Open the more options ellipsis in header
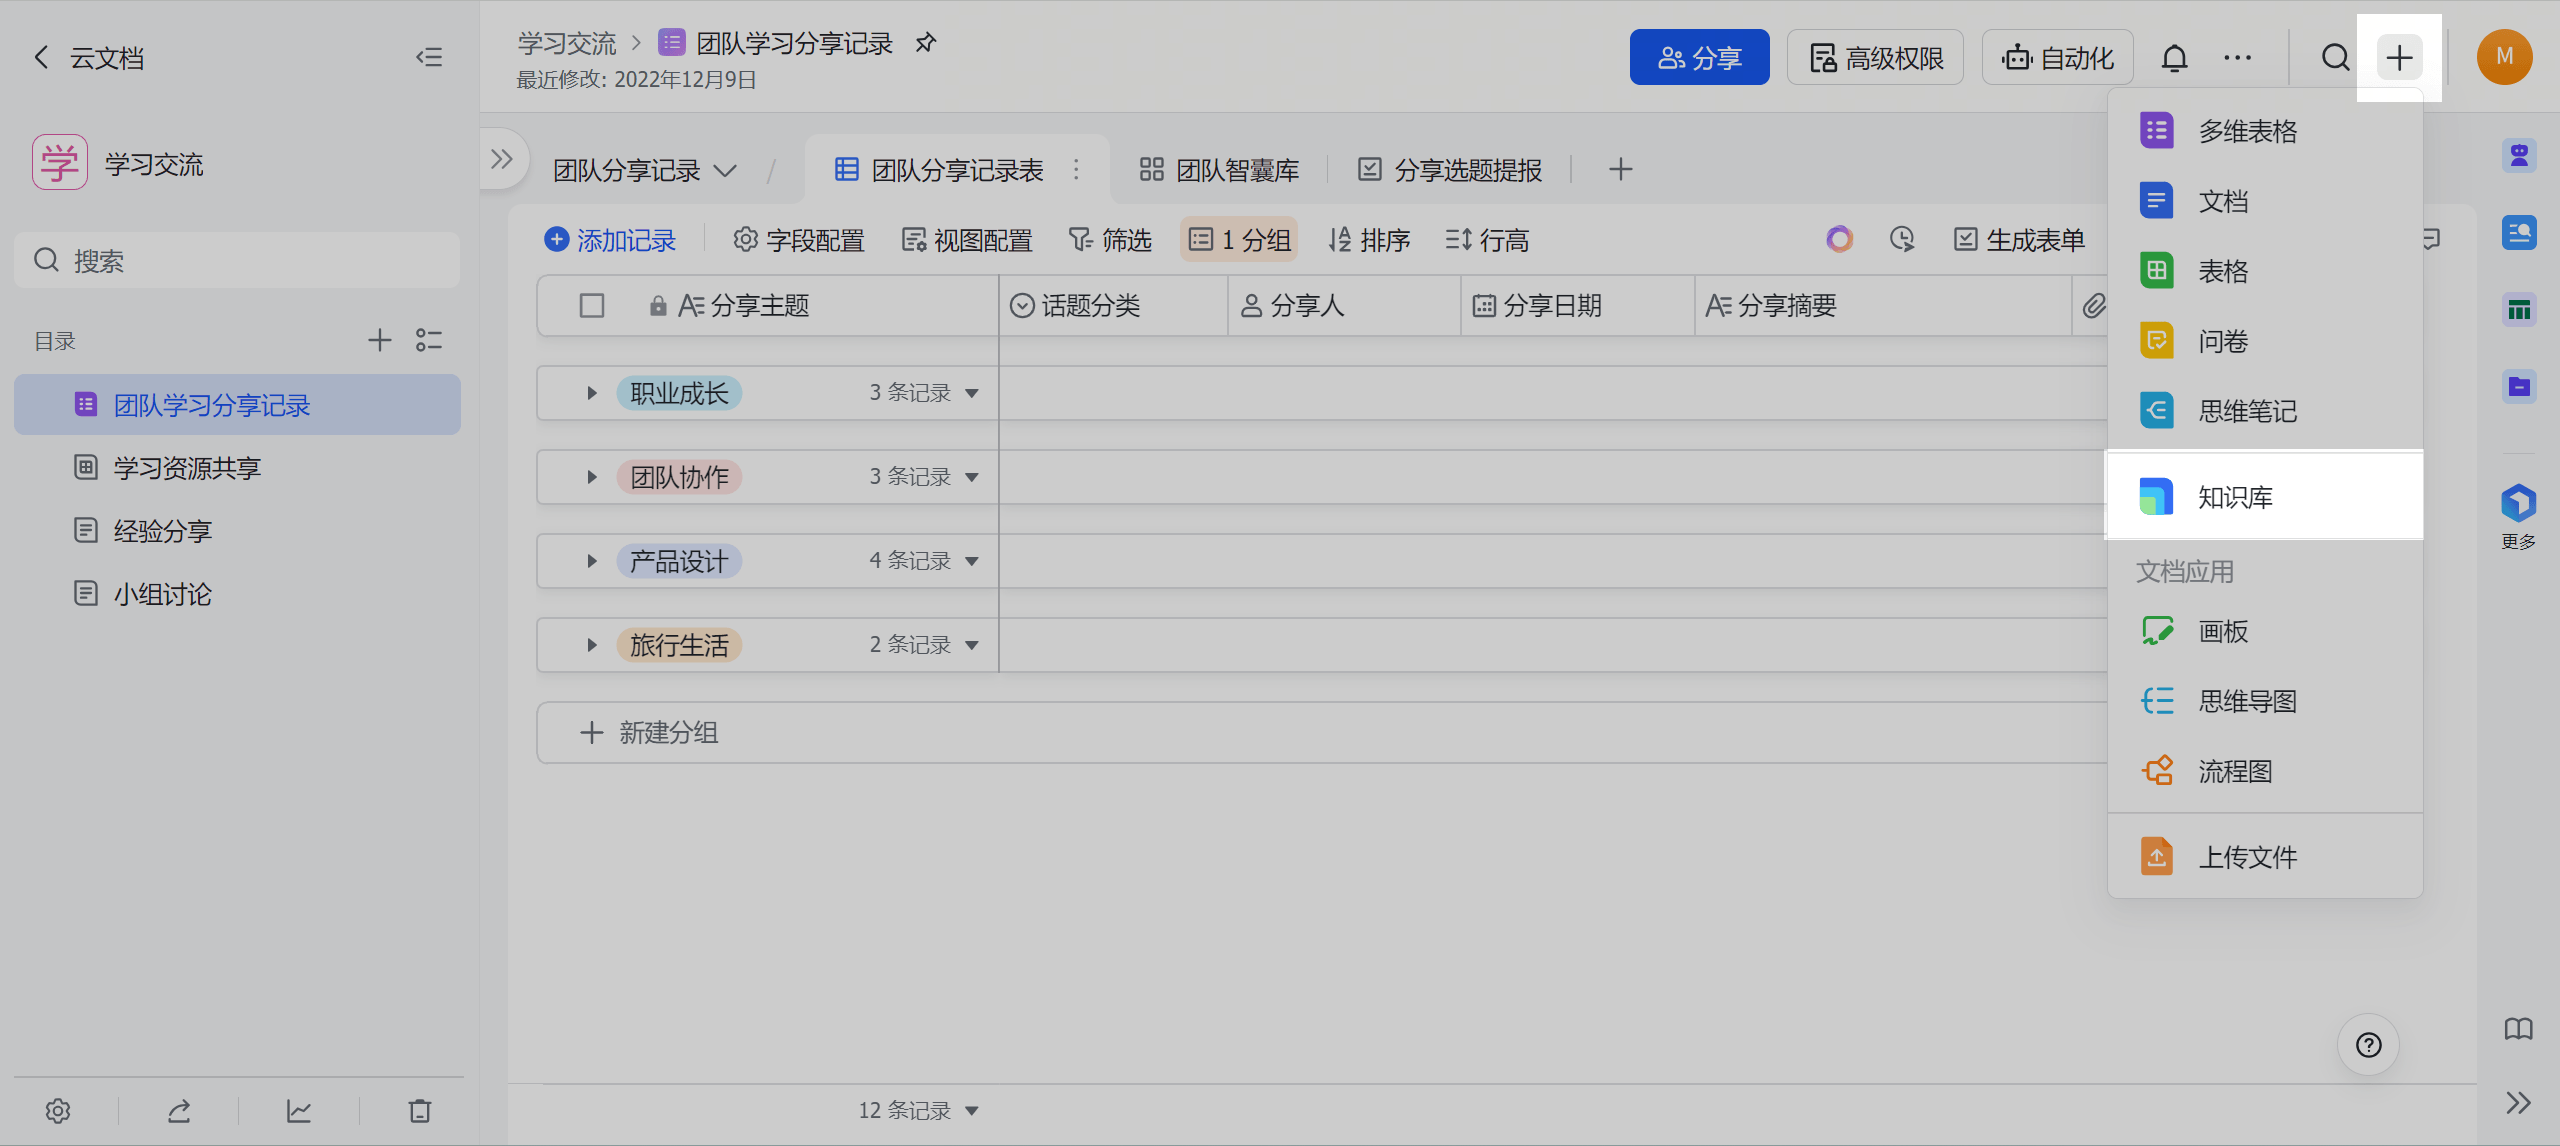This screenshot has height=1146, width=2560. [x=2237, y=58]
